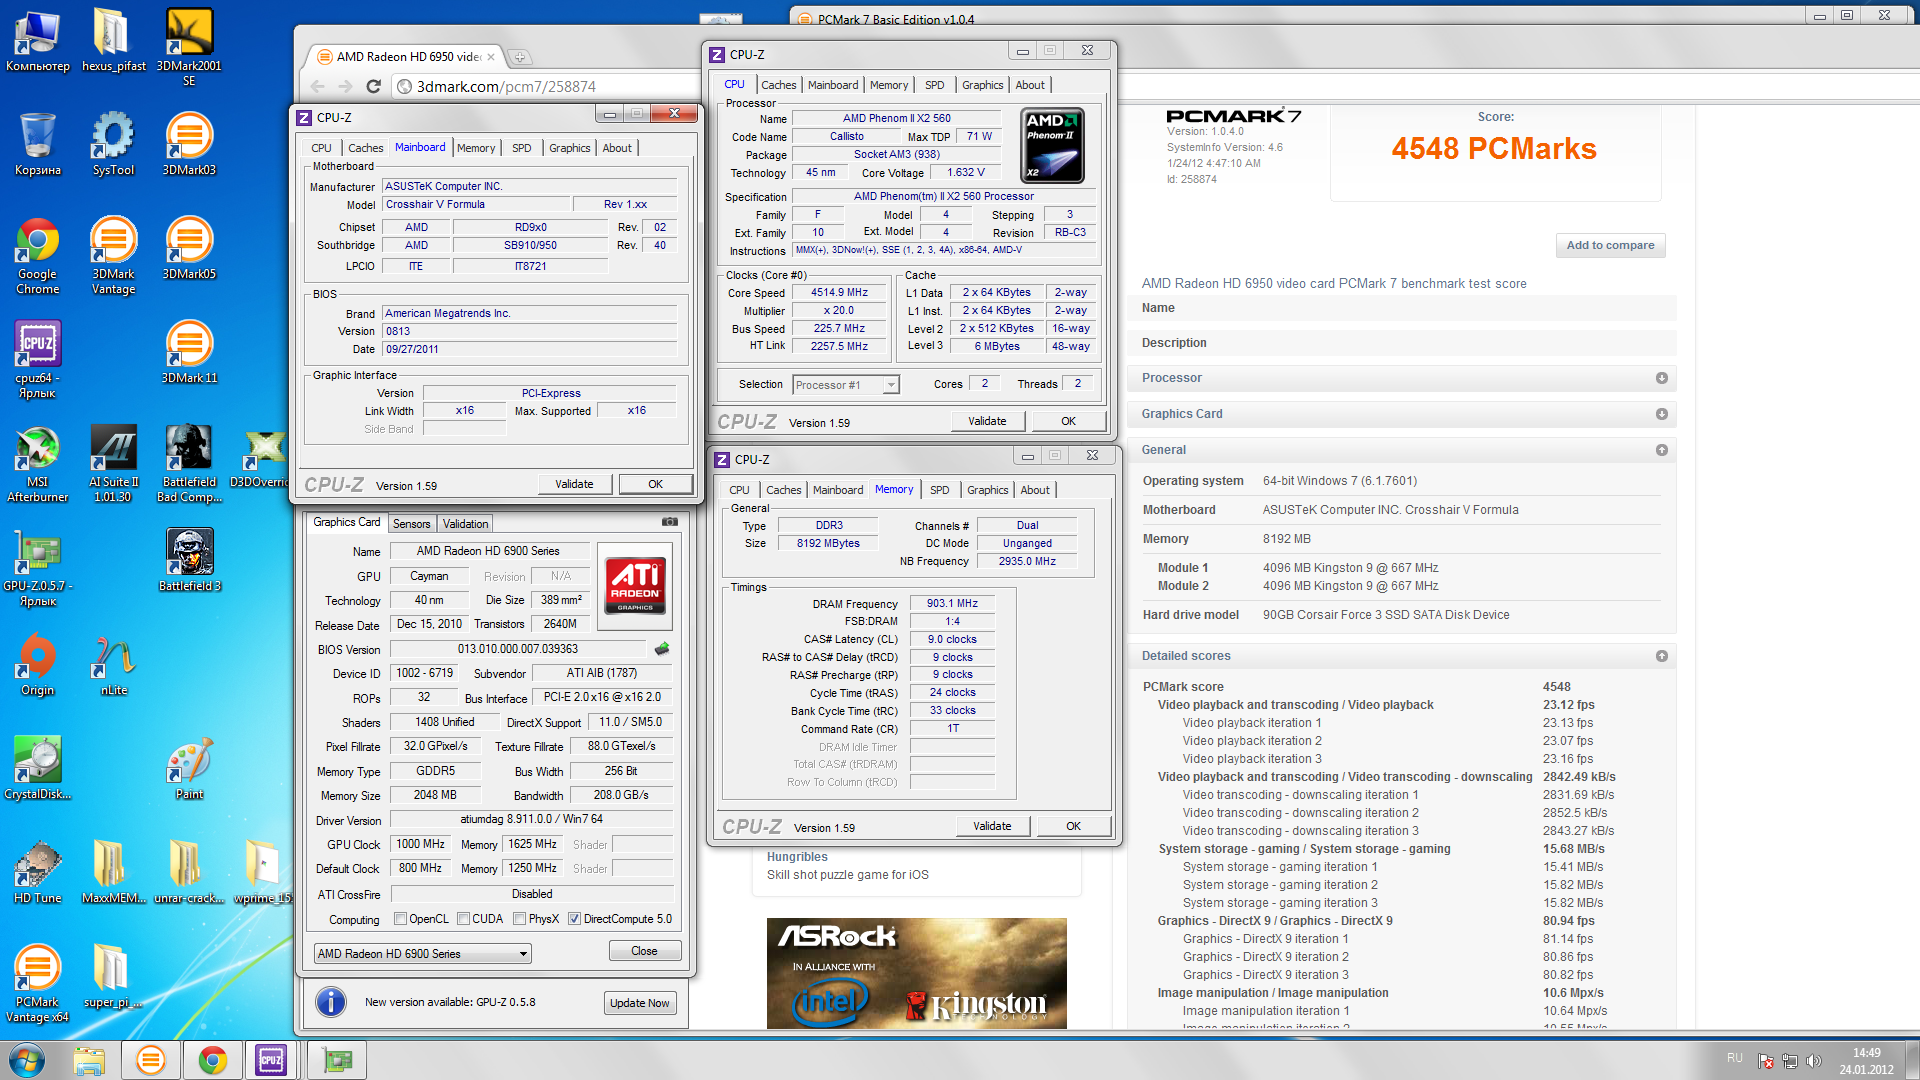The height and width of the screenshot is (1080, 1920).
Task: Open CrystalDiskMark desktop icon
Action: coord(38,769)
